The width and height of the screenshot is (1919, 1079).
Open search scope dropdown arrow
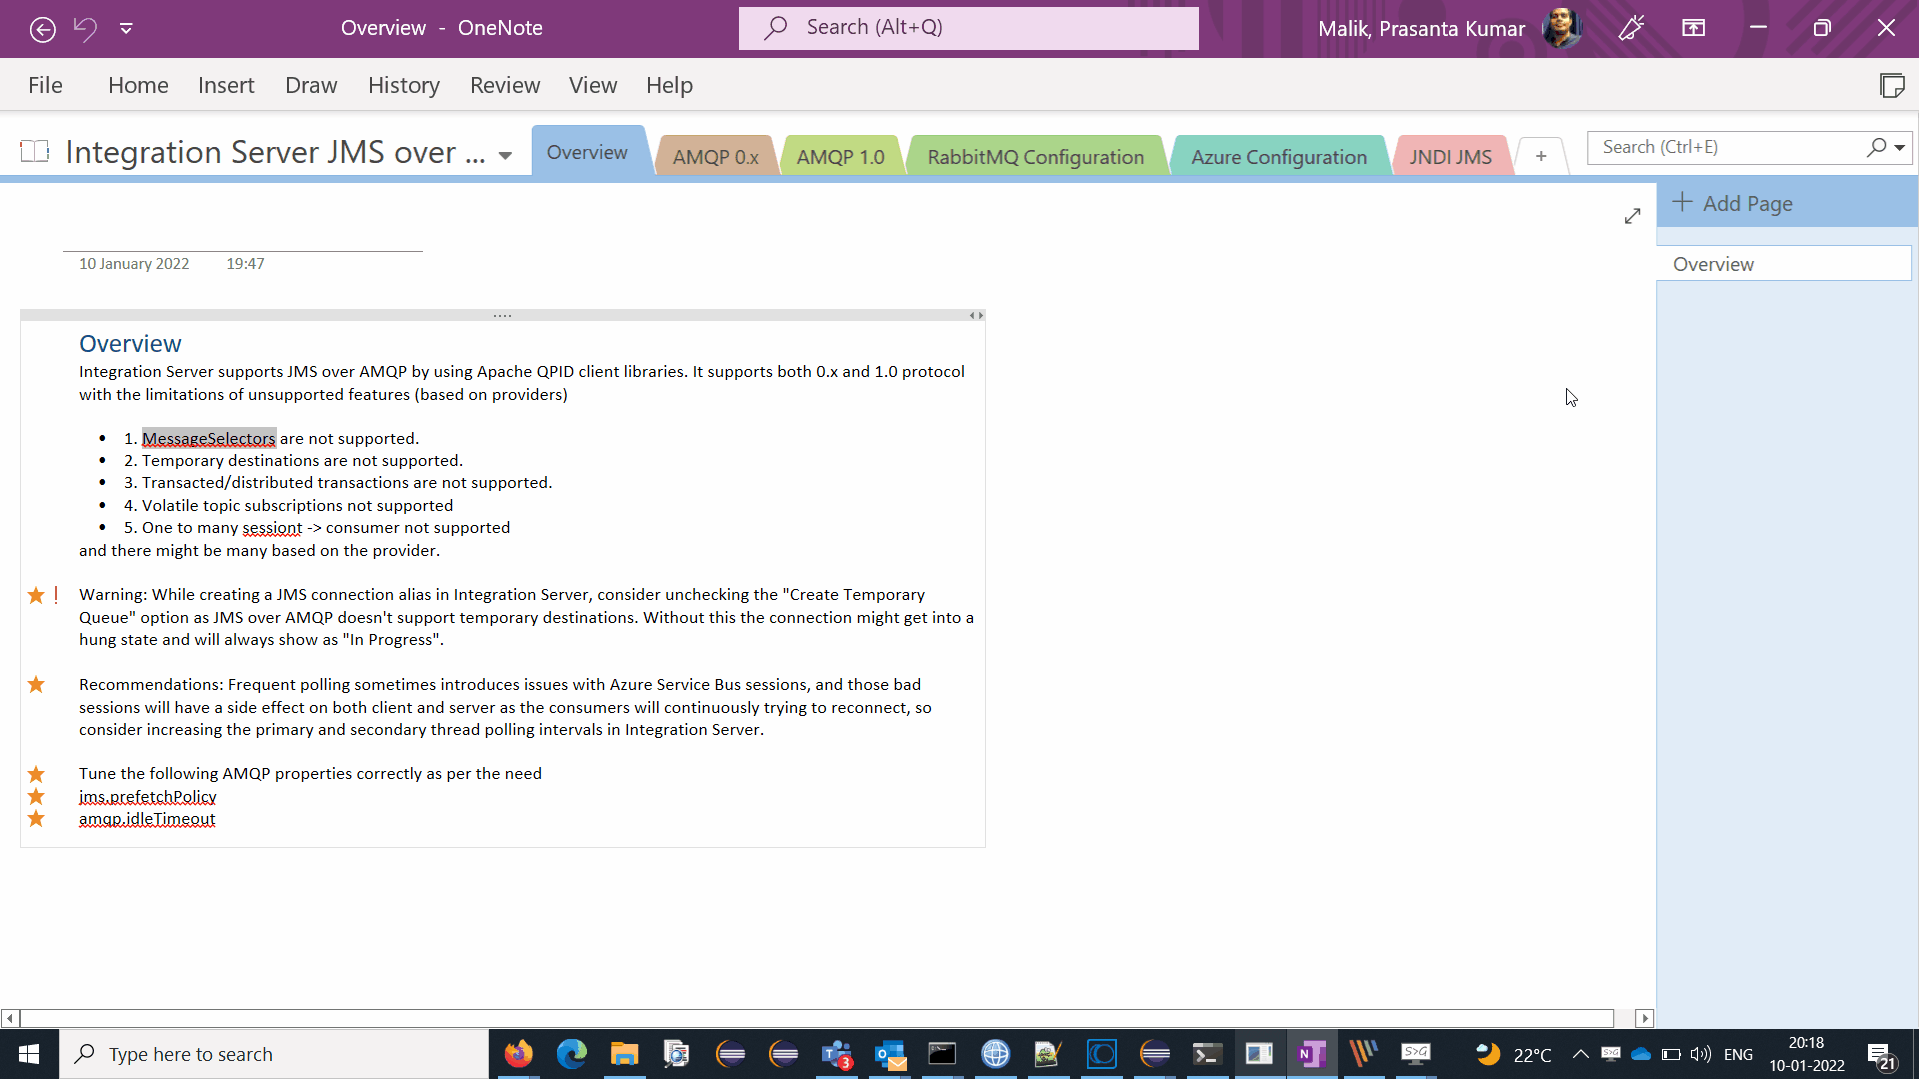[1900, 148]
